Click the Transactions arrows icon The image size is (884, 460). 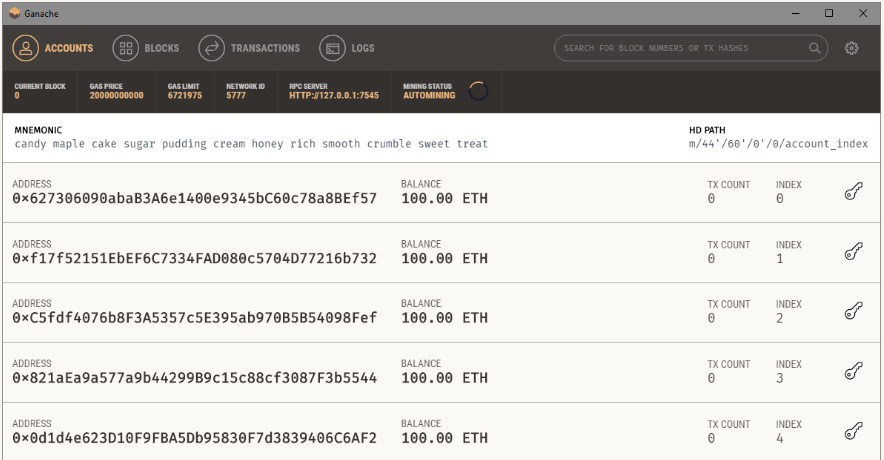(x=211, y=48)
